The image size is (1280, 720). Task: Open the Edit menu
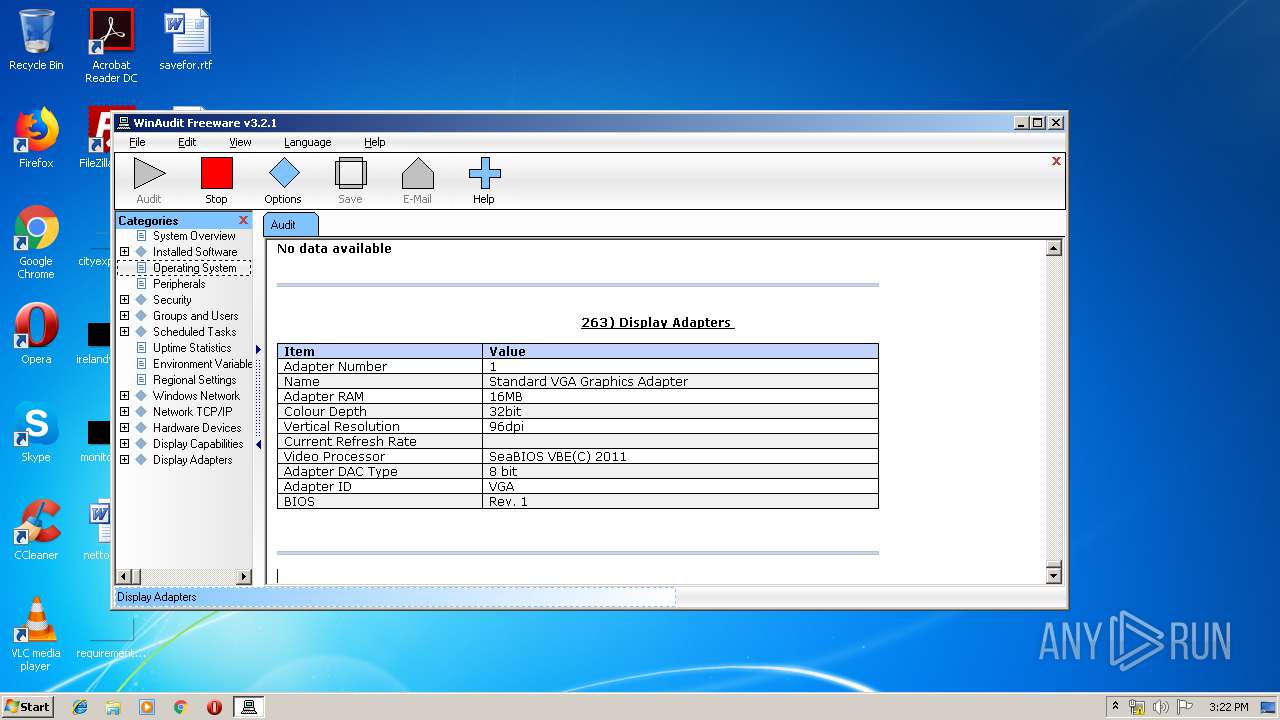(x=187, y=142)
